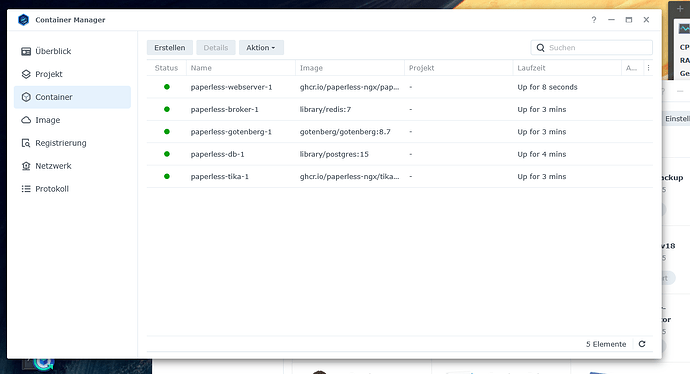
Task: Focus the Suchen search field
Action: 591,48
